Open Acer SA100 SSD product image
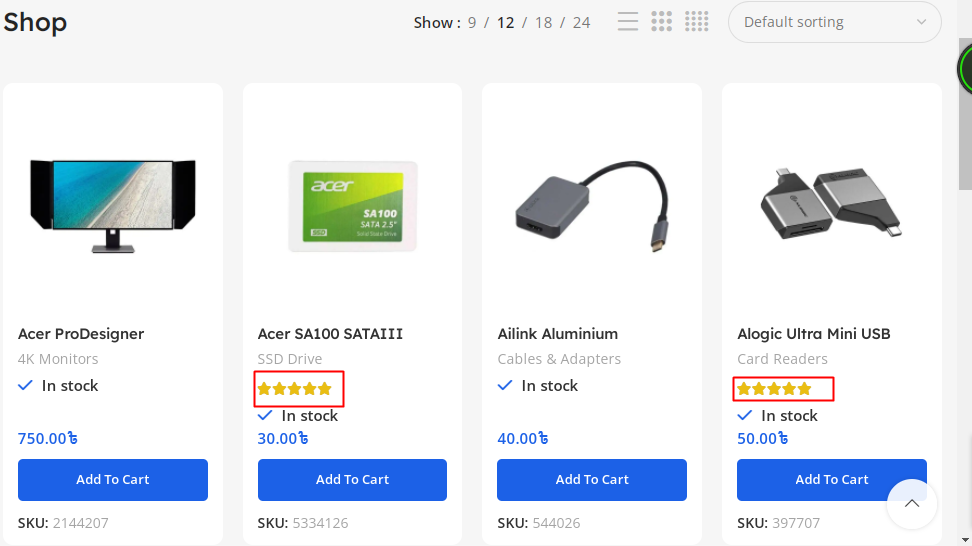The height and width of the screenshot is (546, 972). [352, 205]
